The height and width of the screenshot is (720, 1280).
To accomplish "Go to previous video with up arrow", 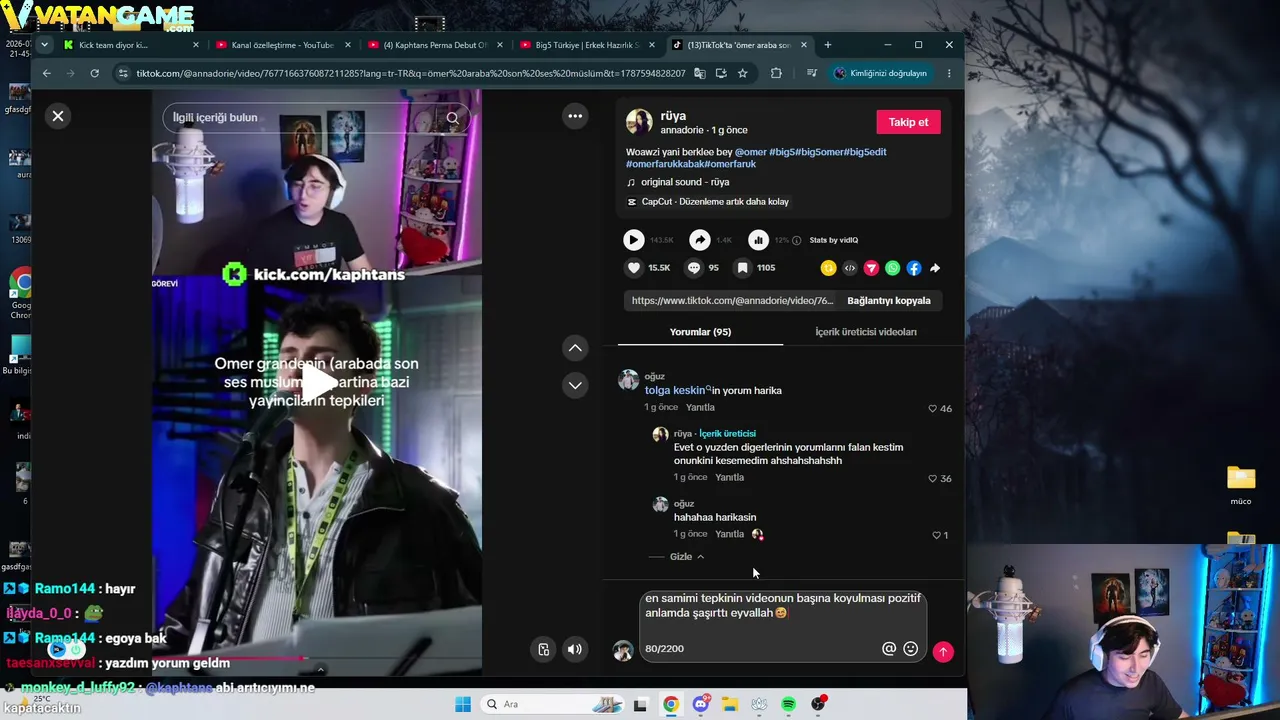I will [575, 348].
